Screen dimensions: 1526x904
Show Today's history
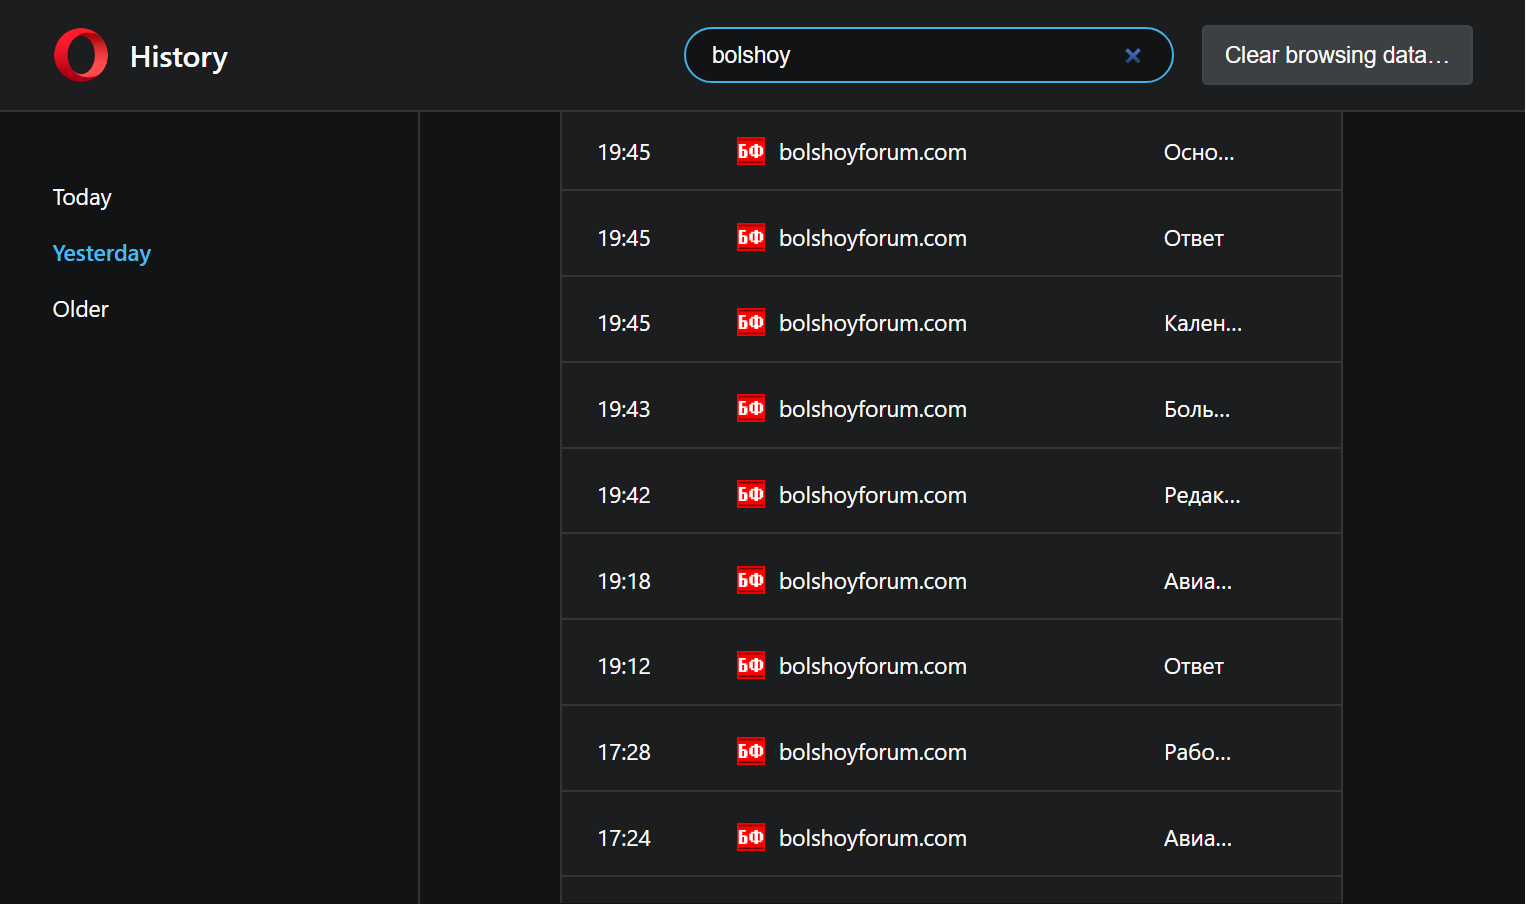pos(82,197)
